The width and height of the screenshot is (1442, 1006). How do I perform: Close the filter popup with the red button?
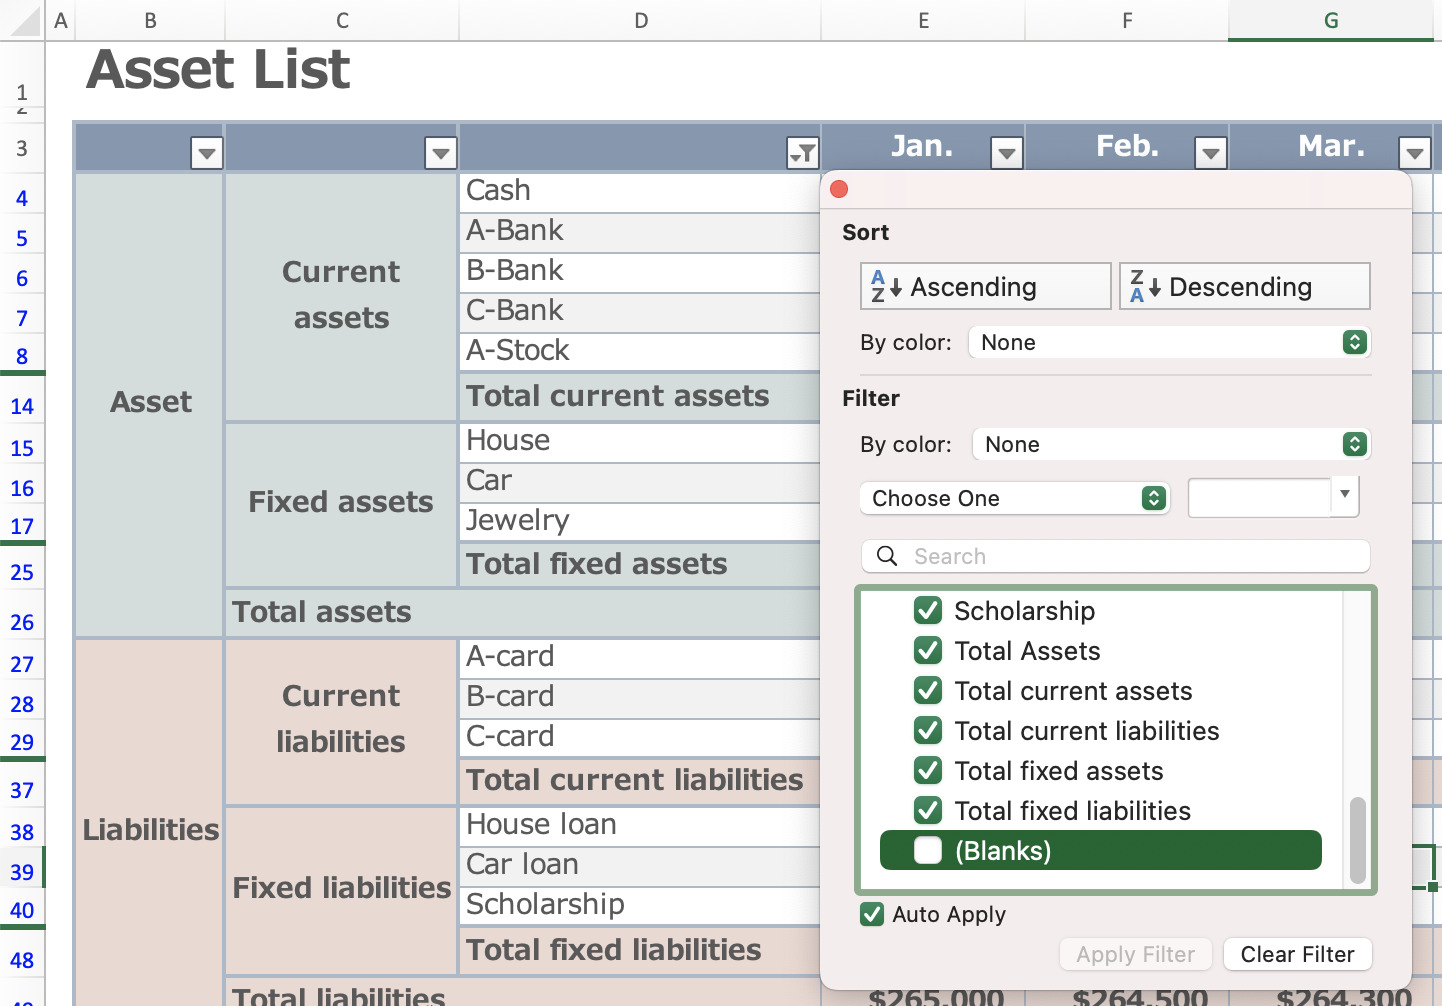click(x=839, y=189)
